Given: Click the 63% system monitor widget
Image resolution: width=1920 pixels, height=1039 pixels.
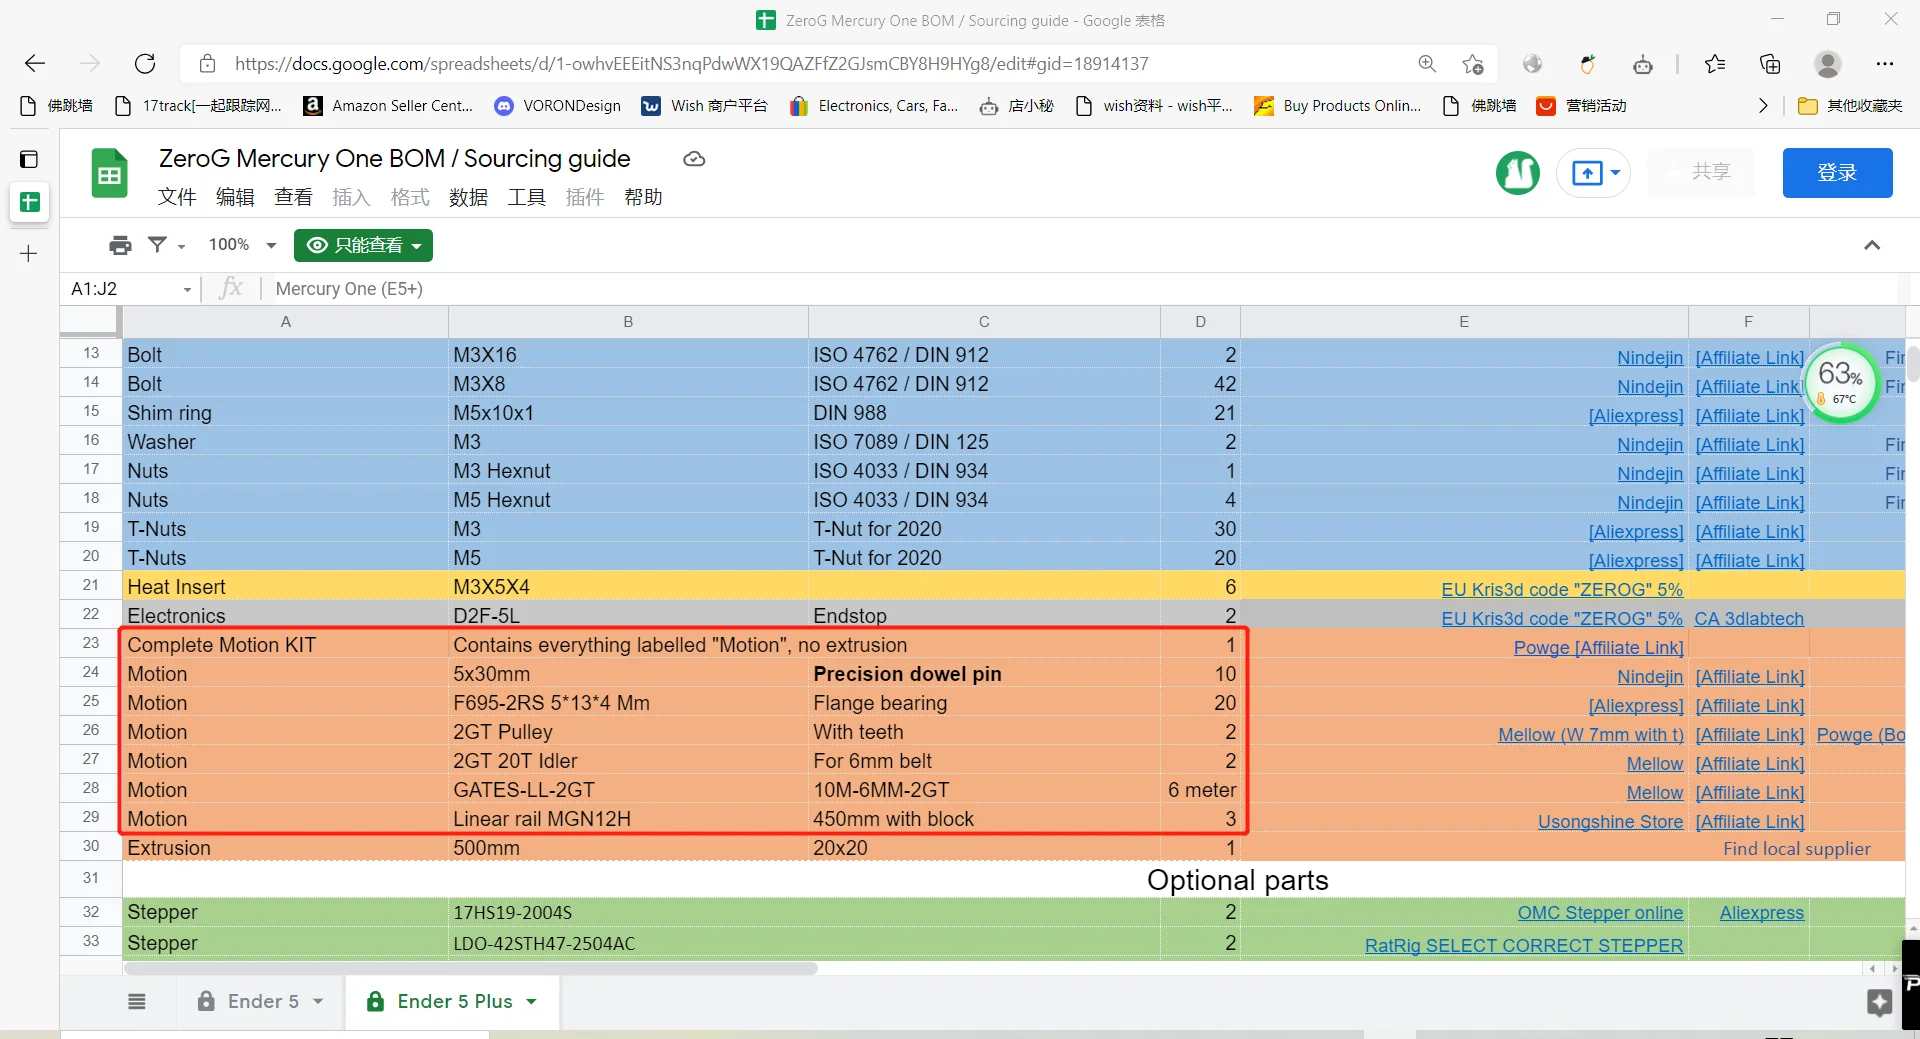Looking at the screenshot, I should (x=1841, y=383).
